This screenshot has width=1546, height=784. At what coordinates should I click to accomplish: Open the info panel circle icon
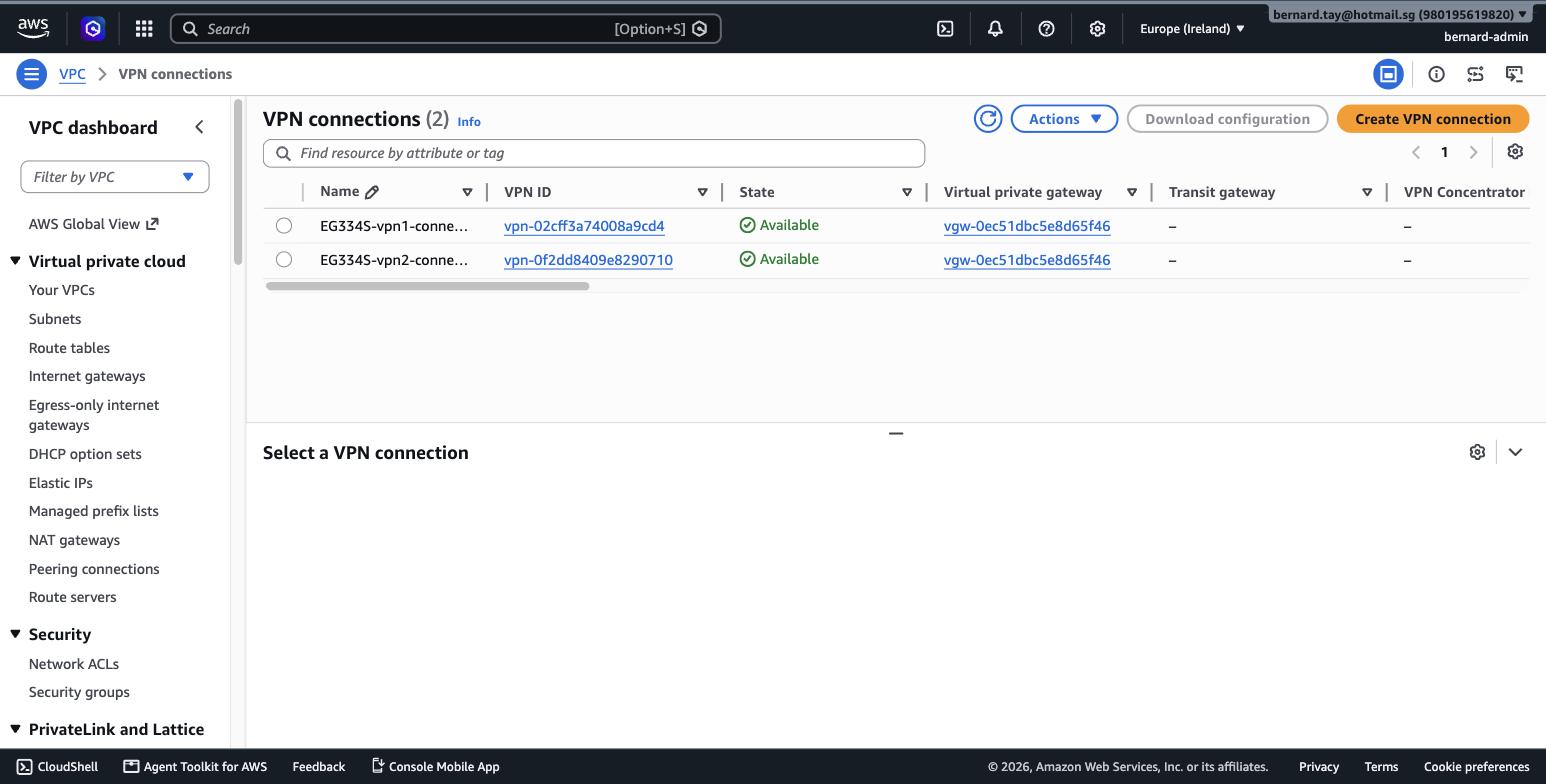click(x=1436, y=74)
